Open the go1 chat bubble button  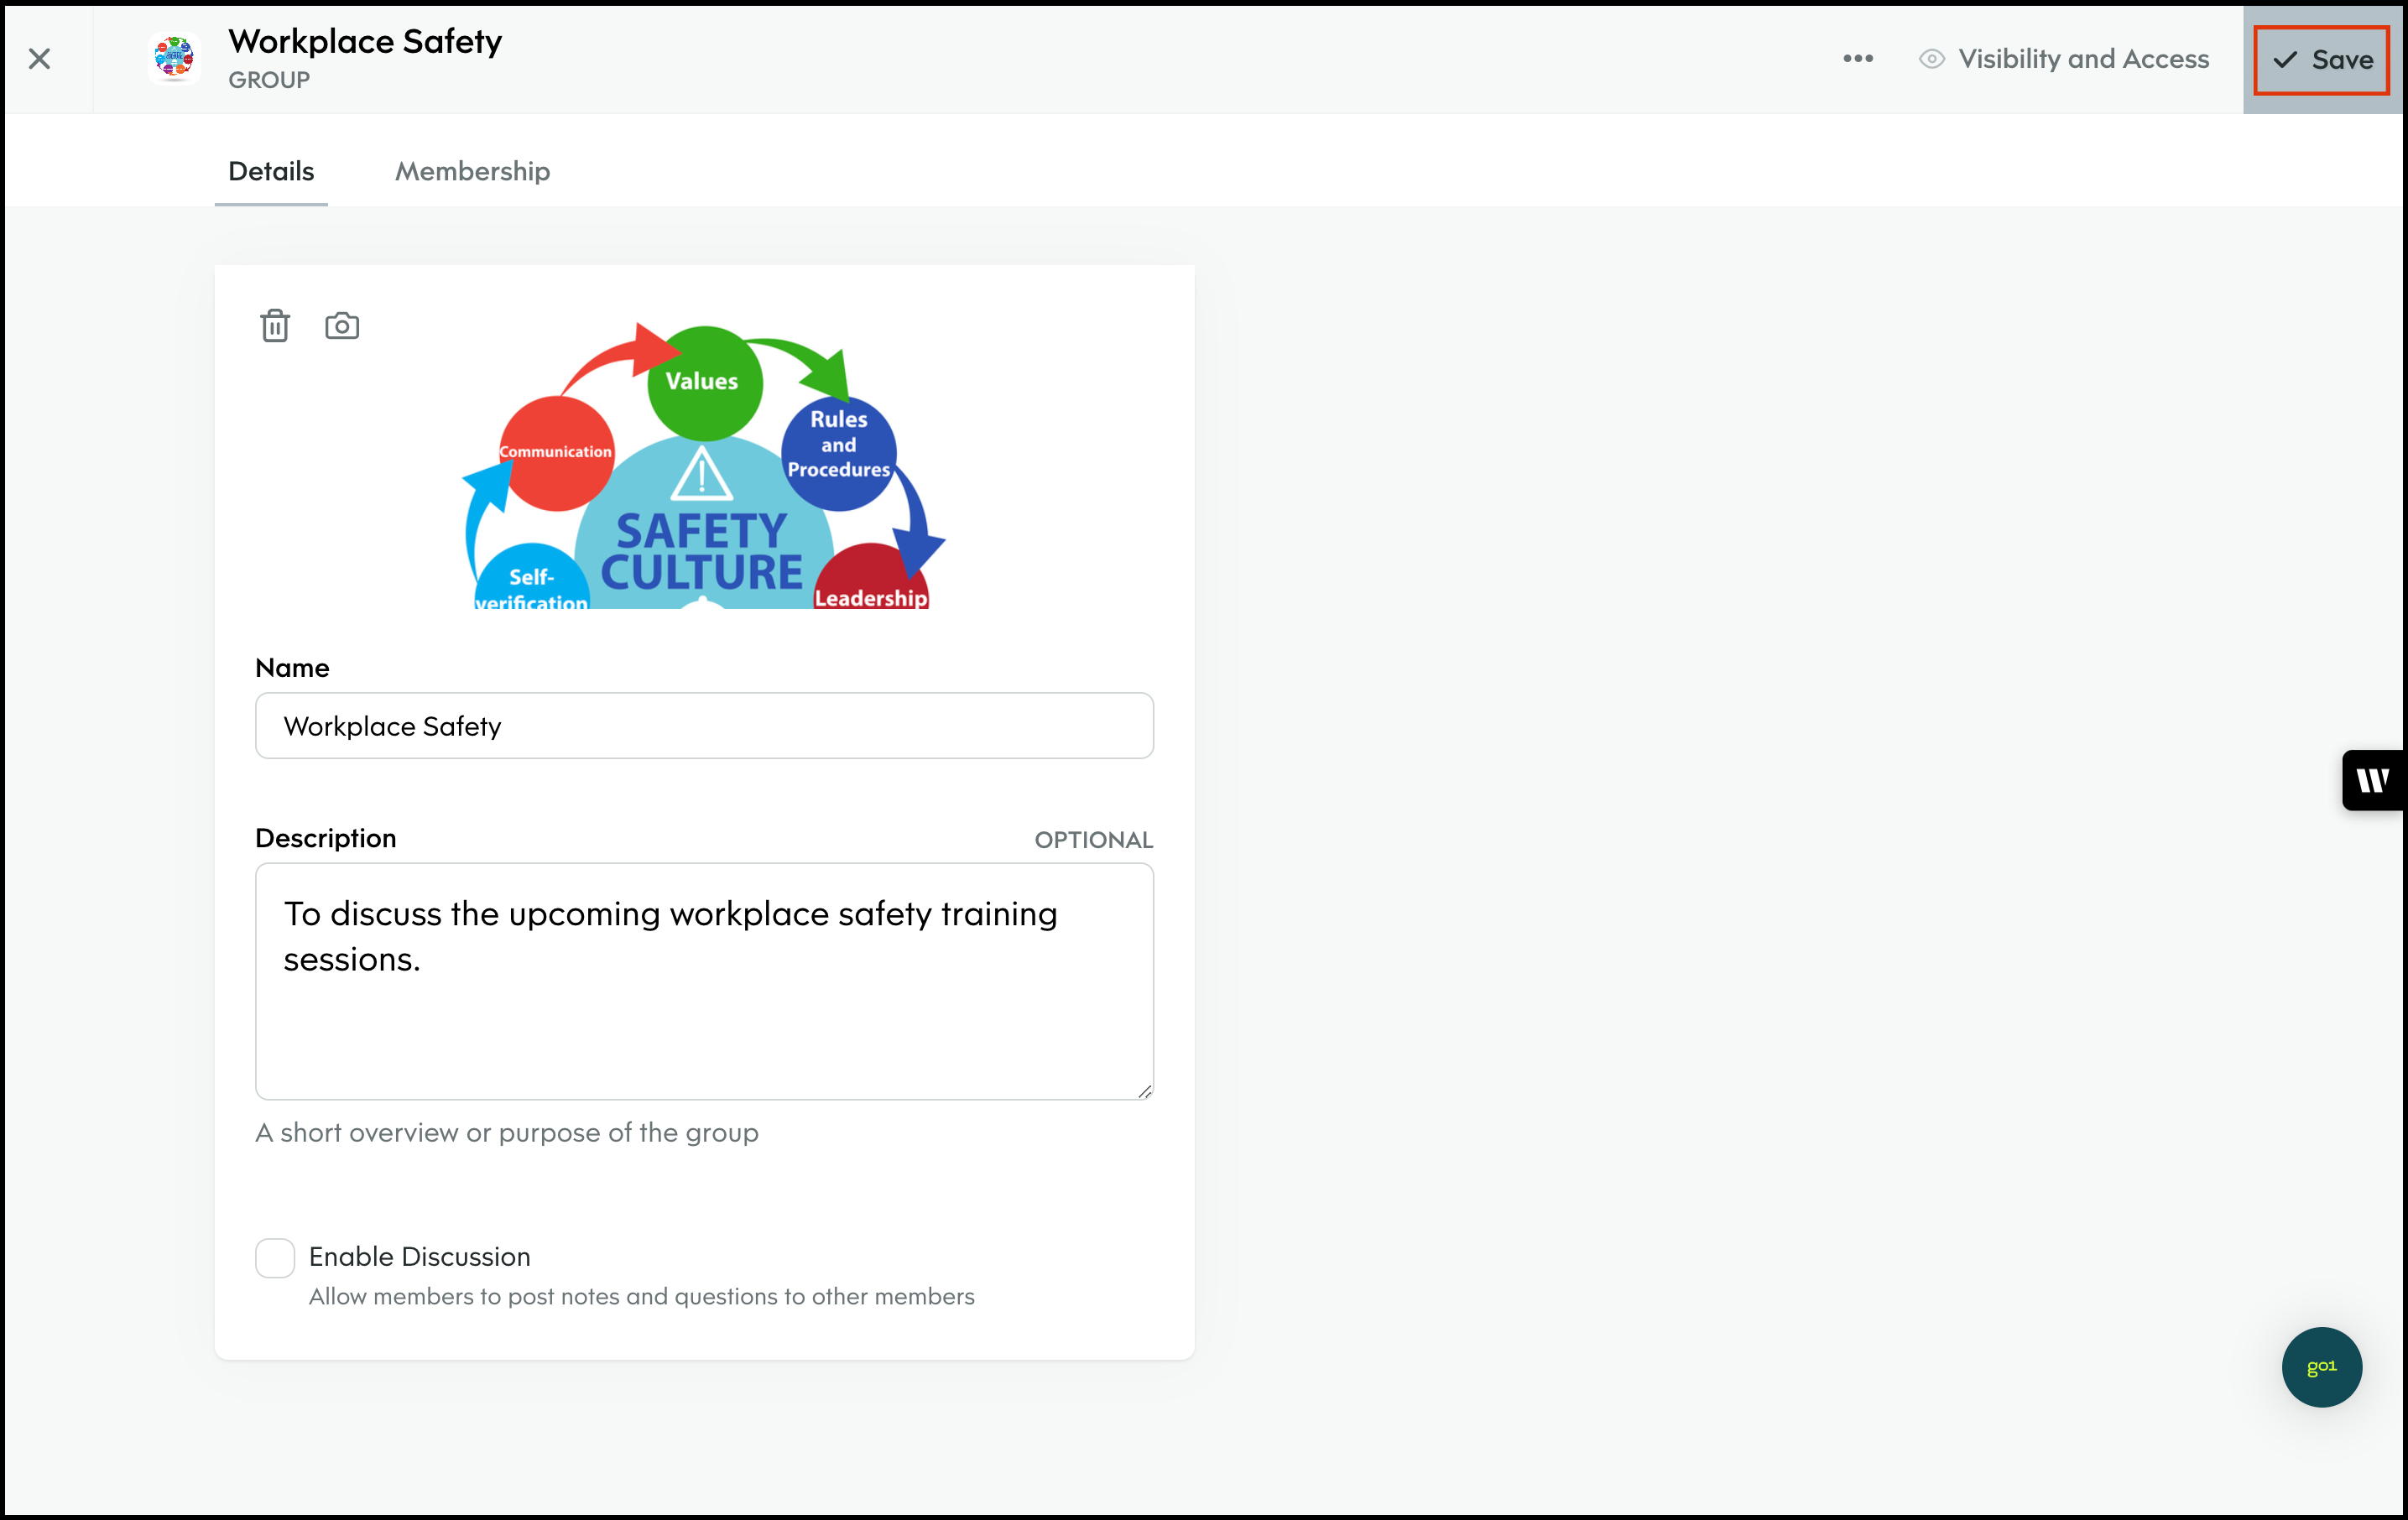[x=2320, y=1366]
